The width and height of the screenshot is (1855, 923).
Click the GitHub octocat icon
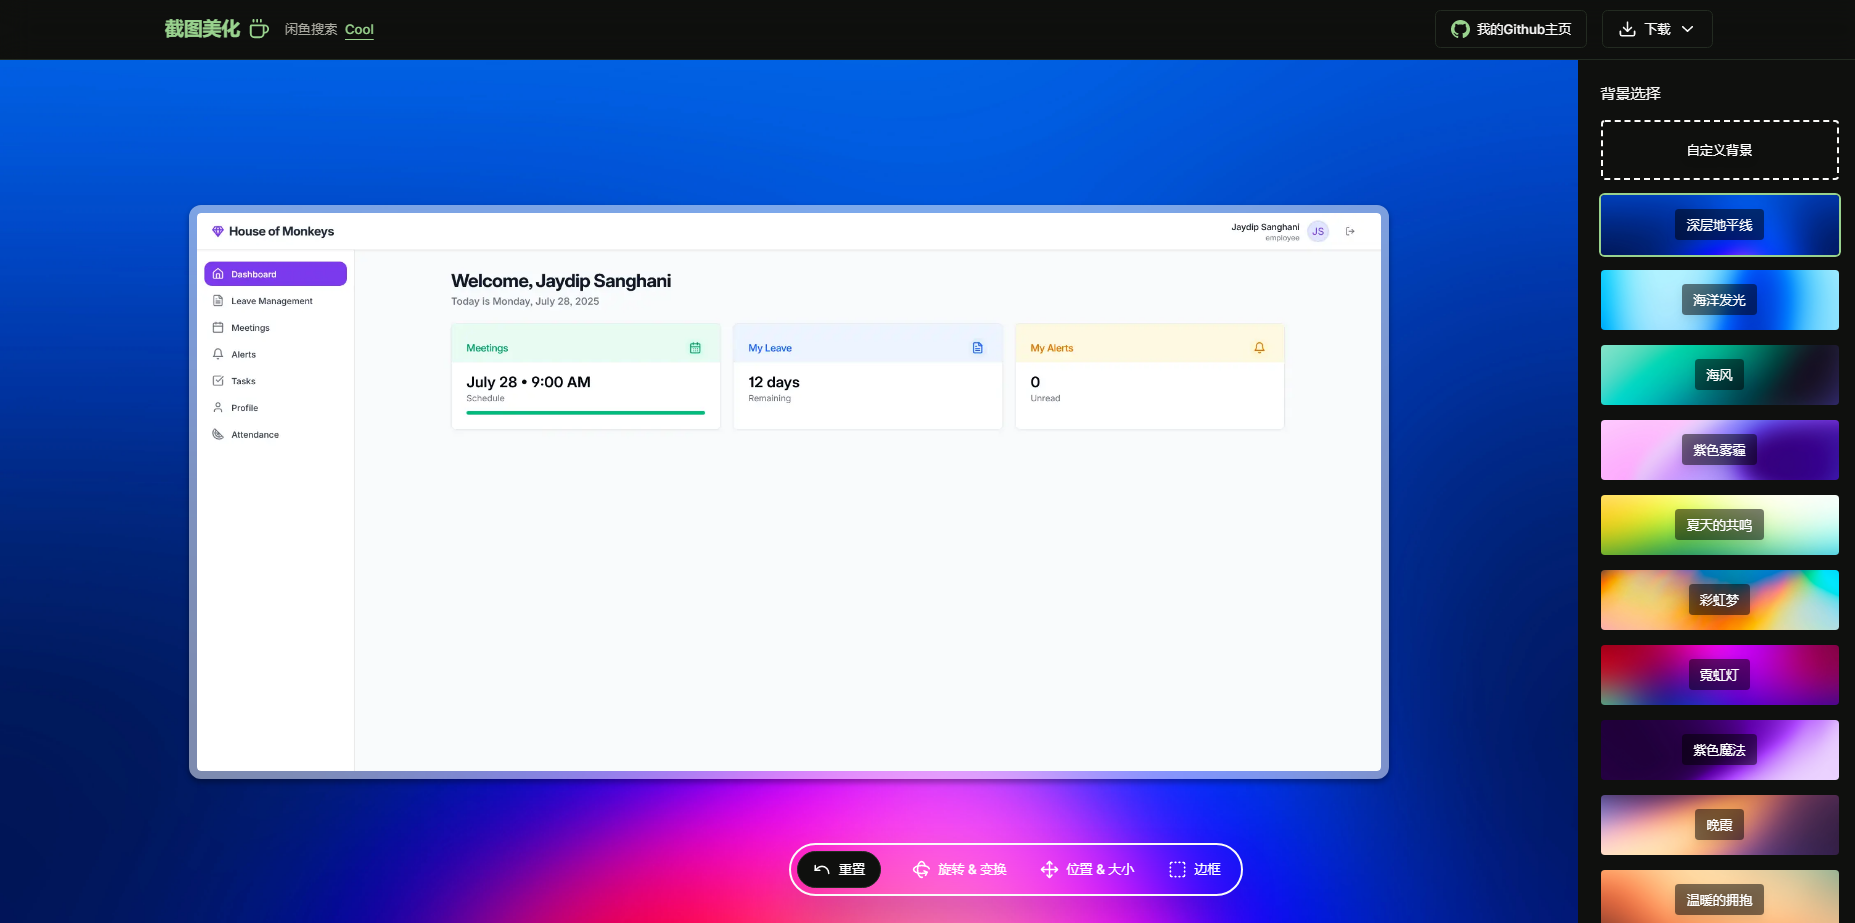click(x=1460, y=29)
